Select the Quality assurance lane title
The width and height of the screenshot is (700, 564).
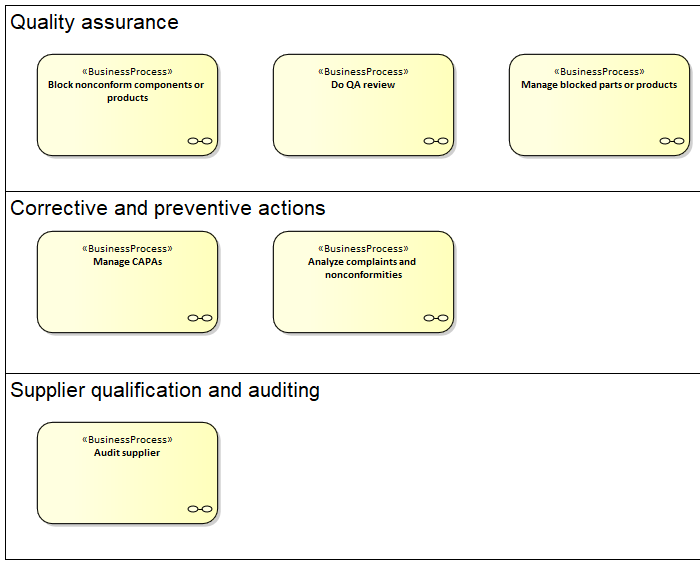point(94,22)
